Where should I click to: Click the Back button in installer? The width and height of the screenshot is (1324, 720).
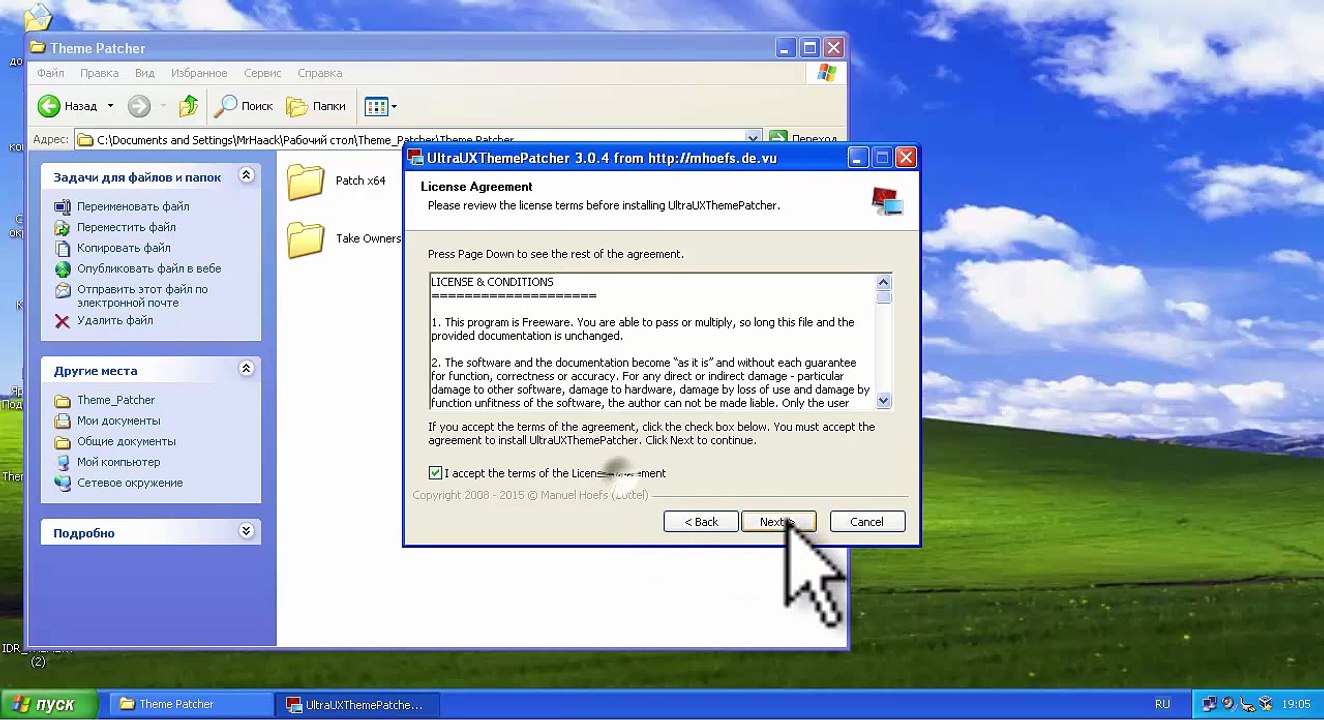[701, 522]
